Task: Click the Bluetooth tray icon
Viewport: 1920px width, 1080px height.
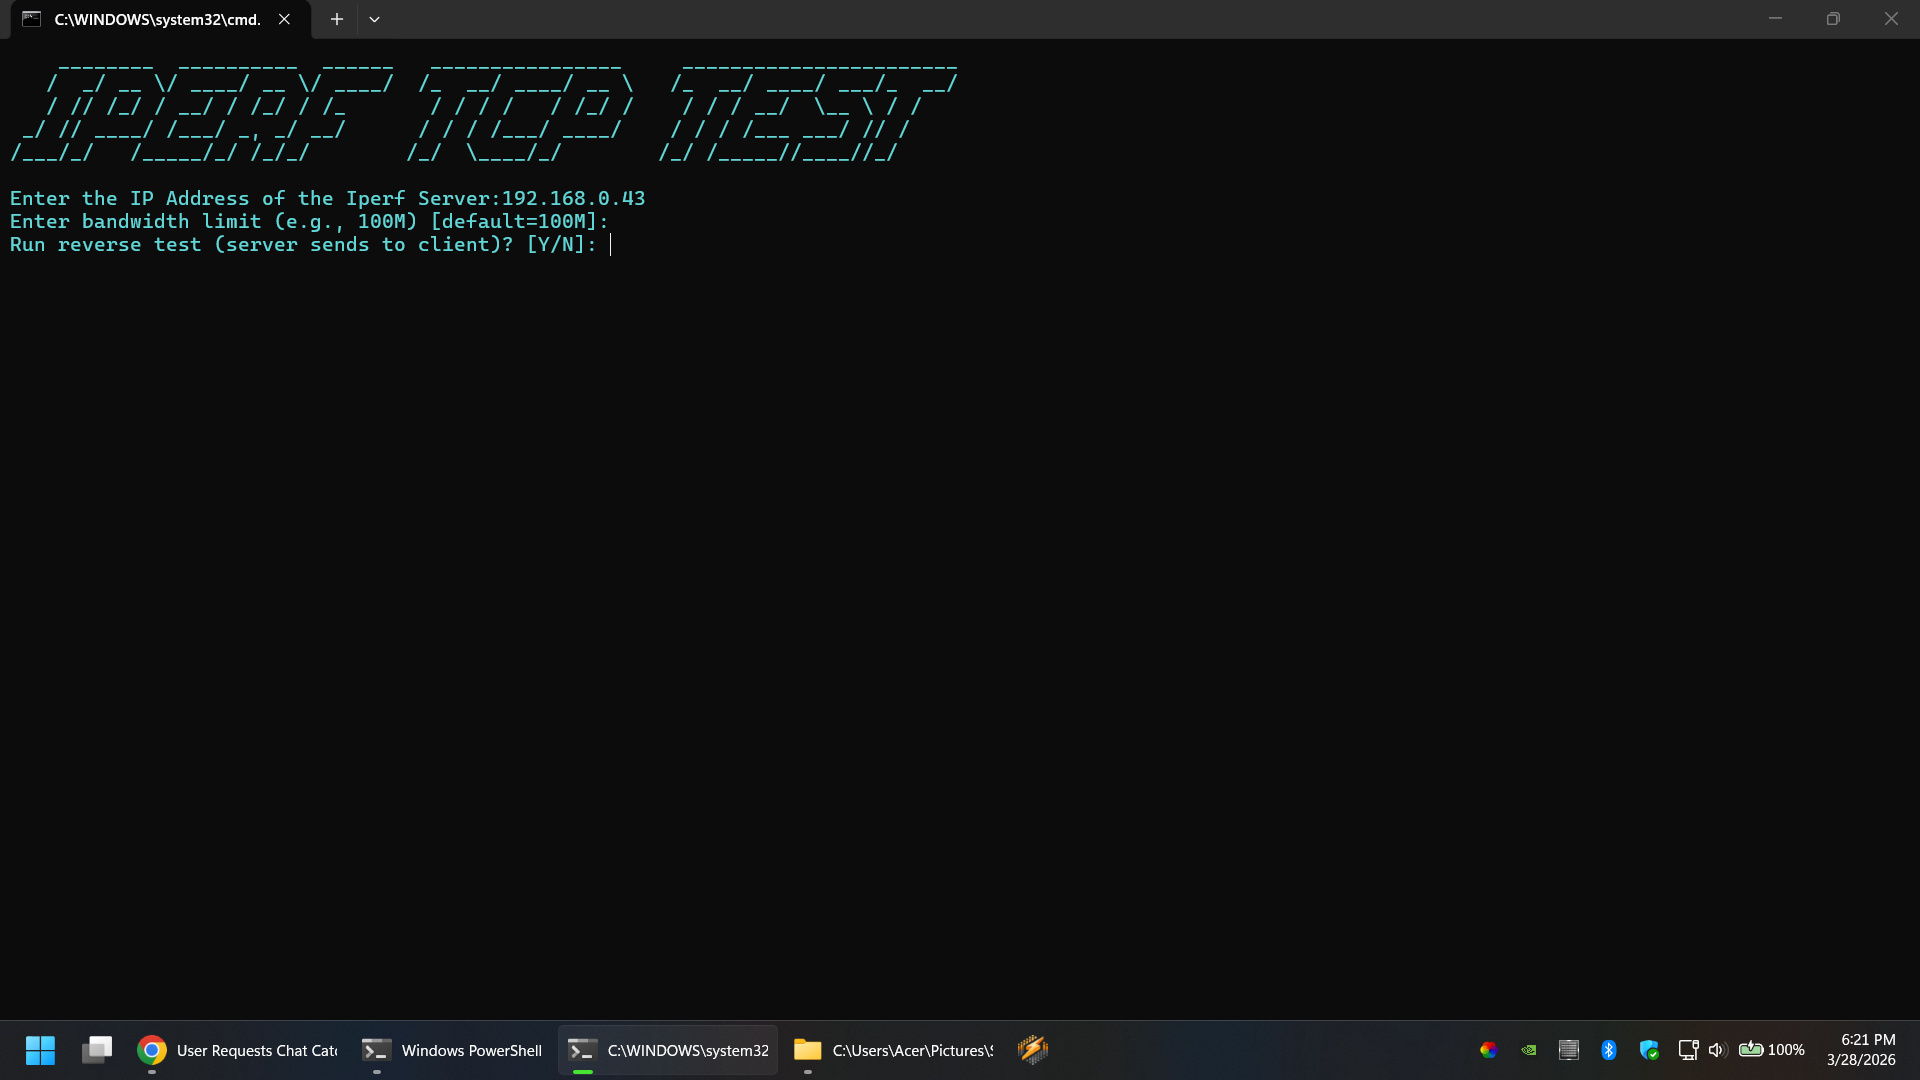Action: 1608,1050
